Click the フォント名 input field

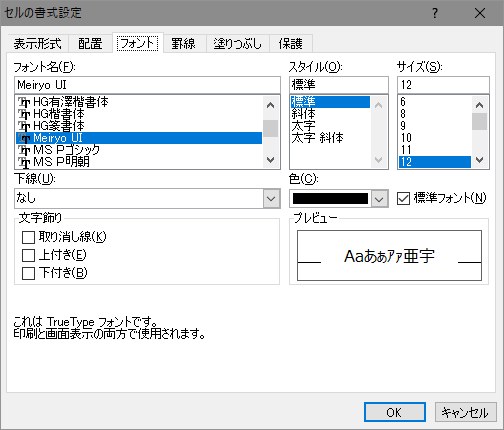coord(147,85)
